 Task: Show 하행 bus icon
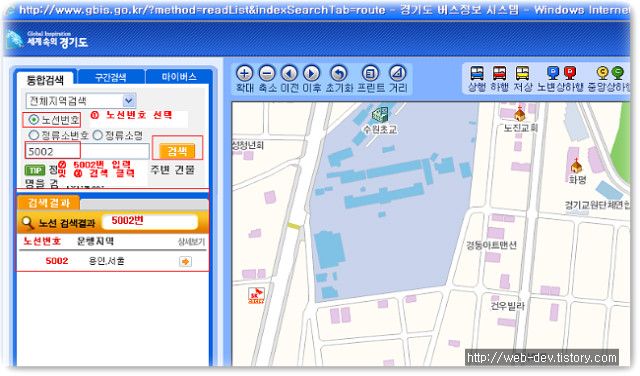coord(499,73)
